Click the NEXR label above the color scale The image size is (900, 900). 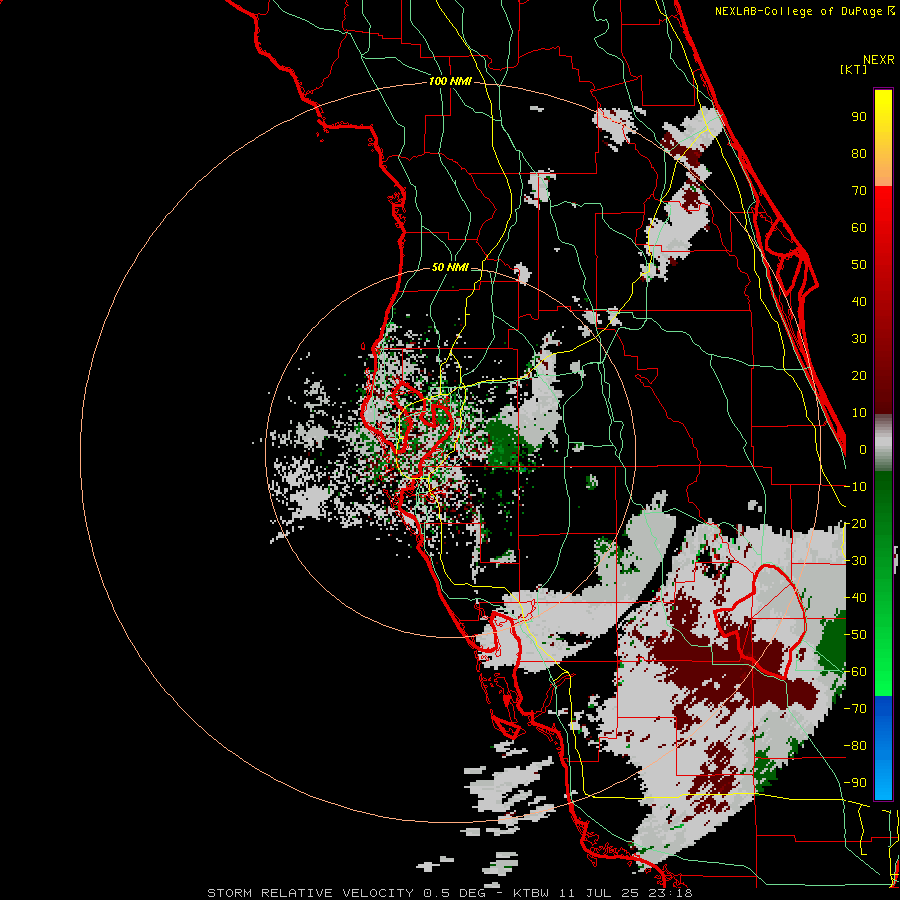coord(879,60)
